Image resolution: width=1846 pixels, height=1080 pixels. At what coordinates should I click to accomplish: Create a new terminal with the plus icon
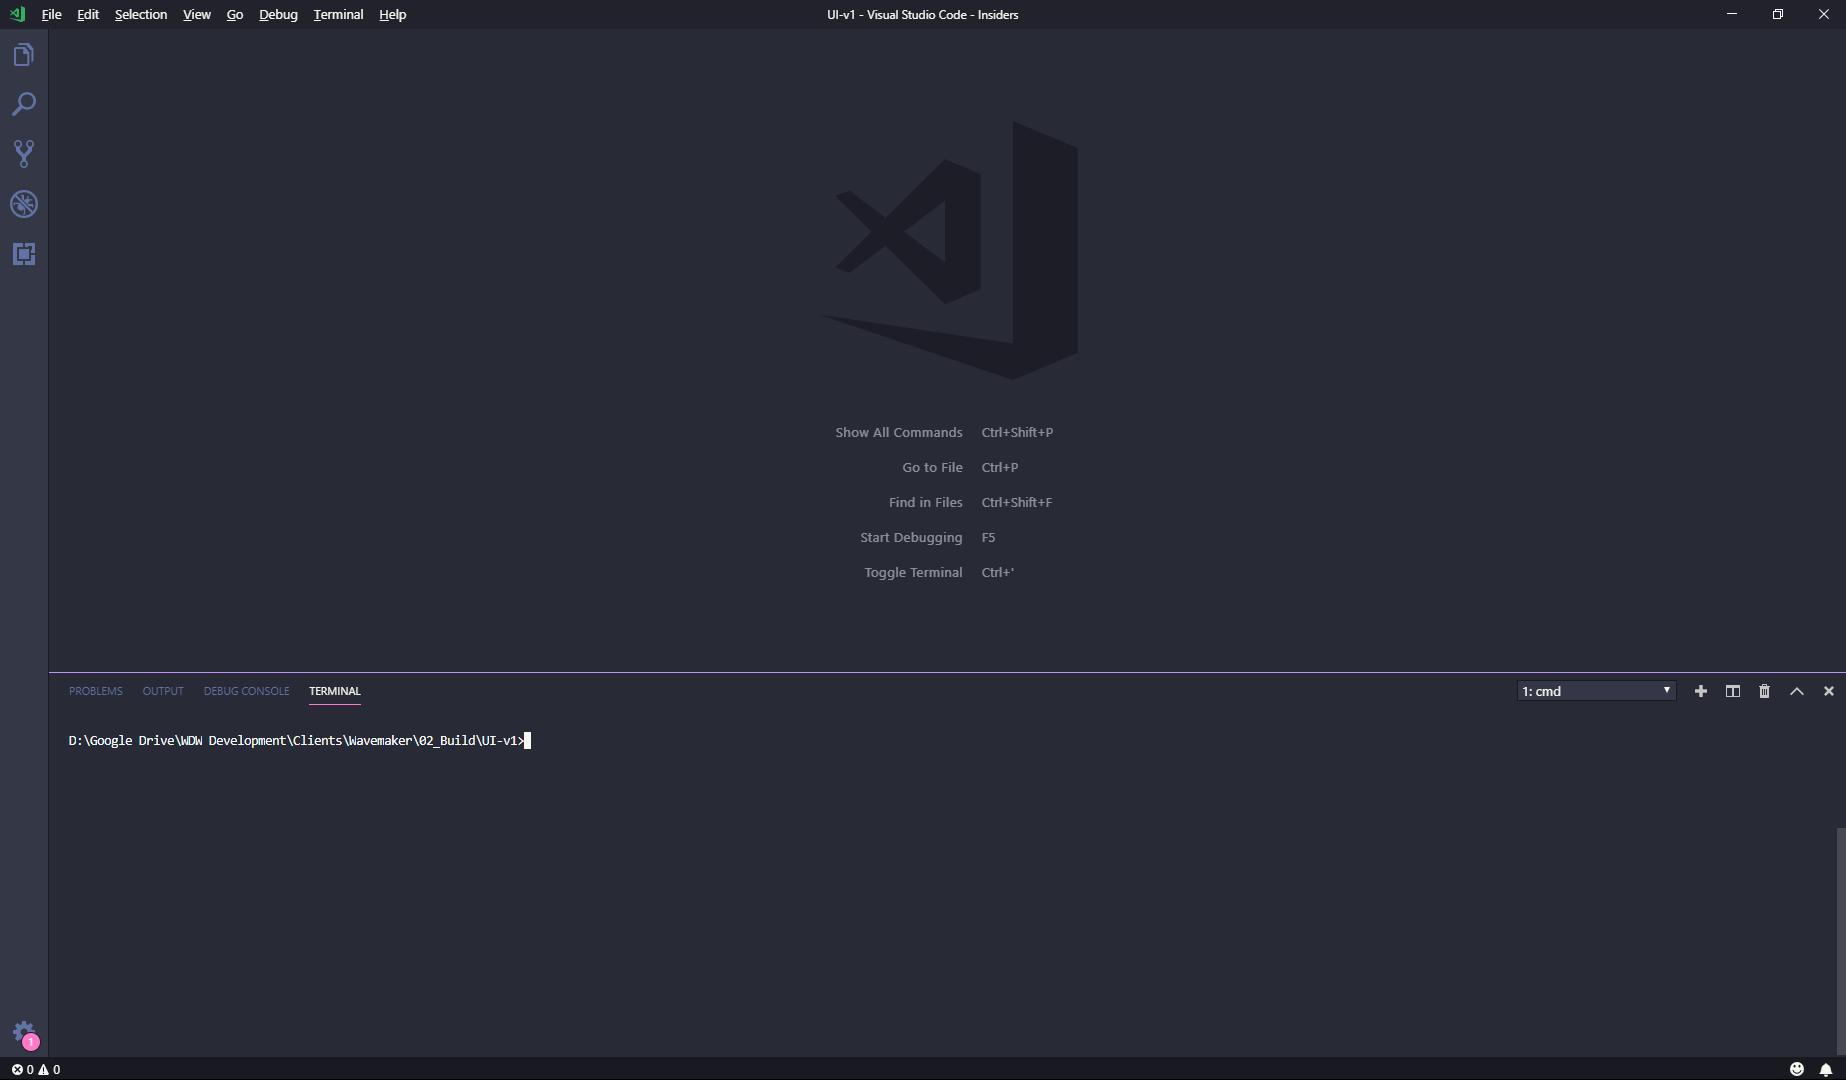(1700, 690)
